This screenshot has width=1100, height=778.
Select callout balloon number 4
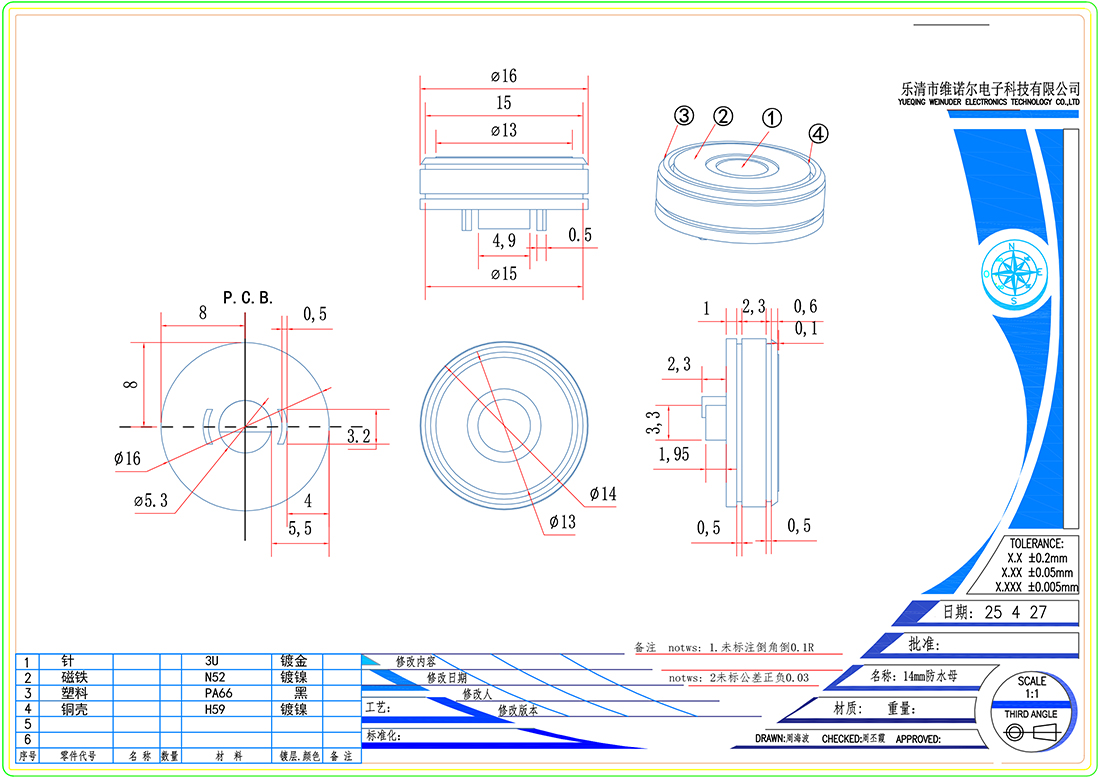[x=818, y=132]
